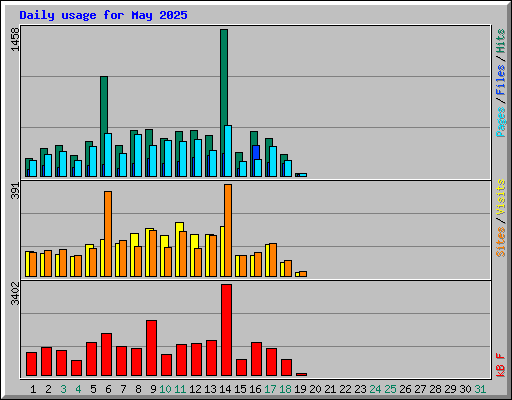Select the red KB bar for day 4
This screenshot has width=512, height=400.
76,368
